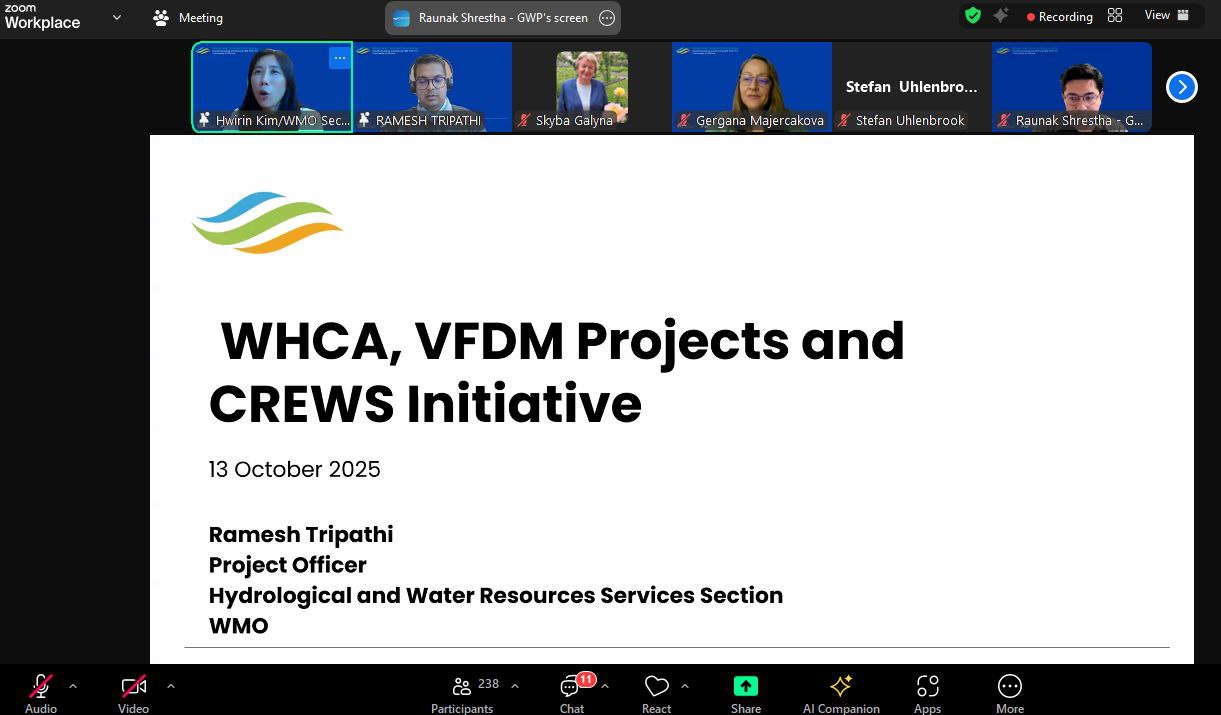Click the ellipsis on Hwirin Kim's video
Screen dimensions: 1221x715
coord(339,58)
